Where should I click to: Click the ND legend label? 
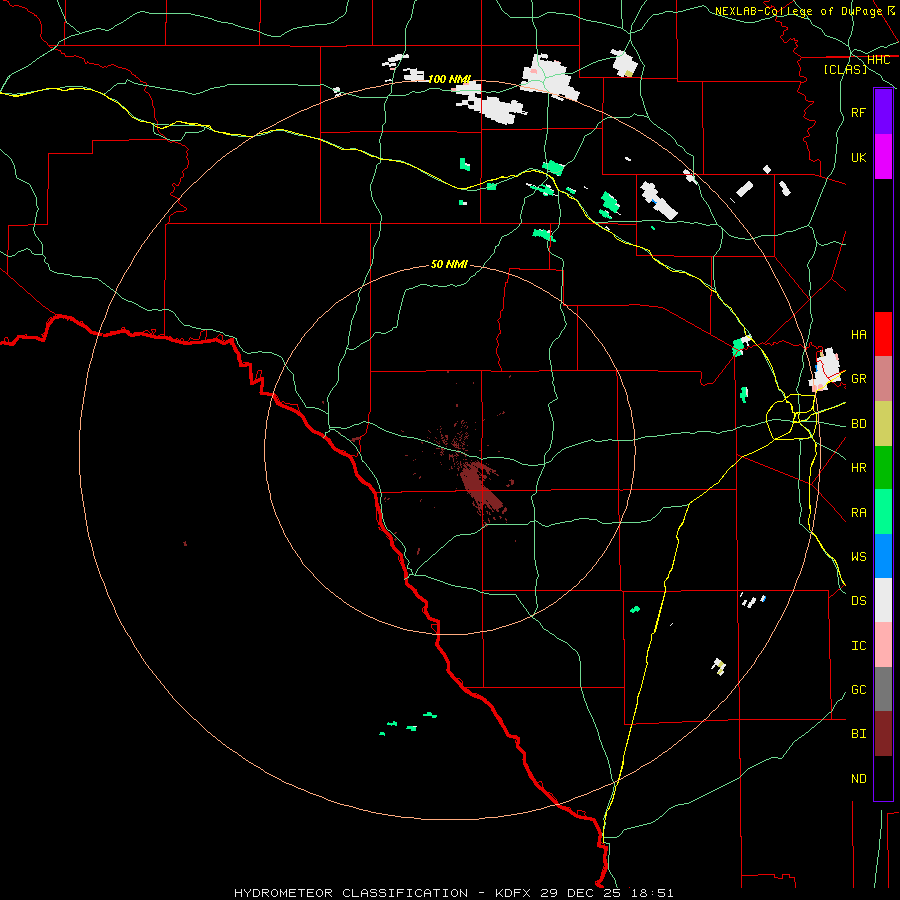(x=858, y=779)
